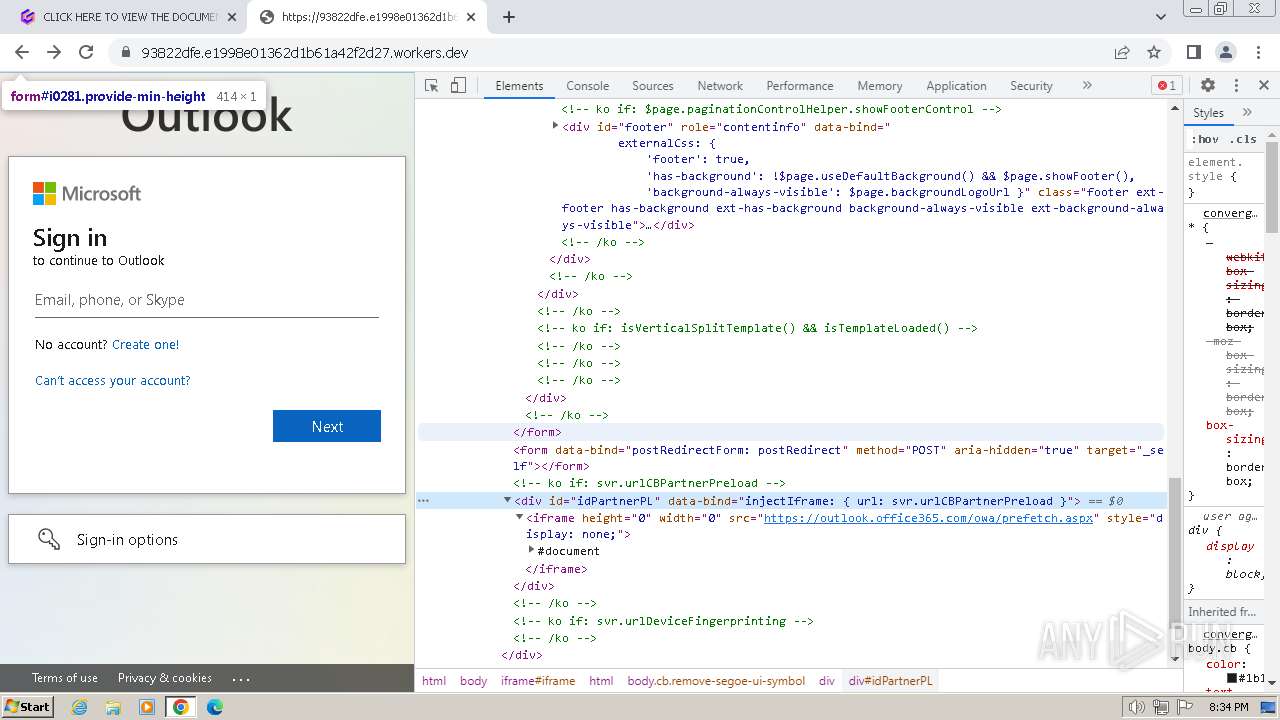Close the CLICK HERE TO VIEW tab
This screenshot has width=1280, height=720.
pos(231,17)
